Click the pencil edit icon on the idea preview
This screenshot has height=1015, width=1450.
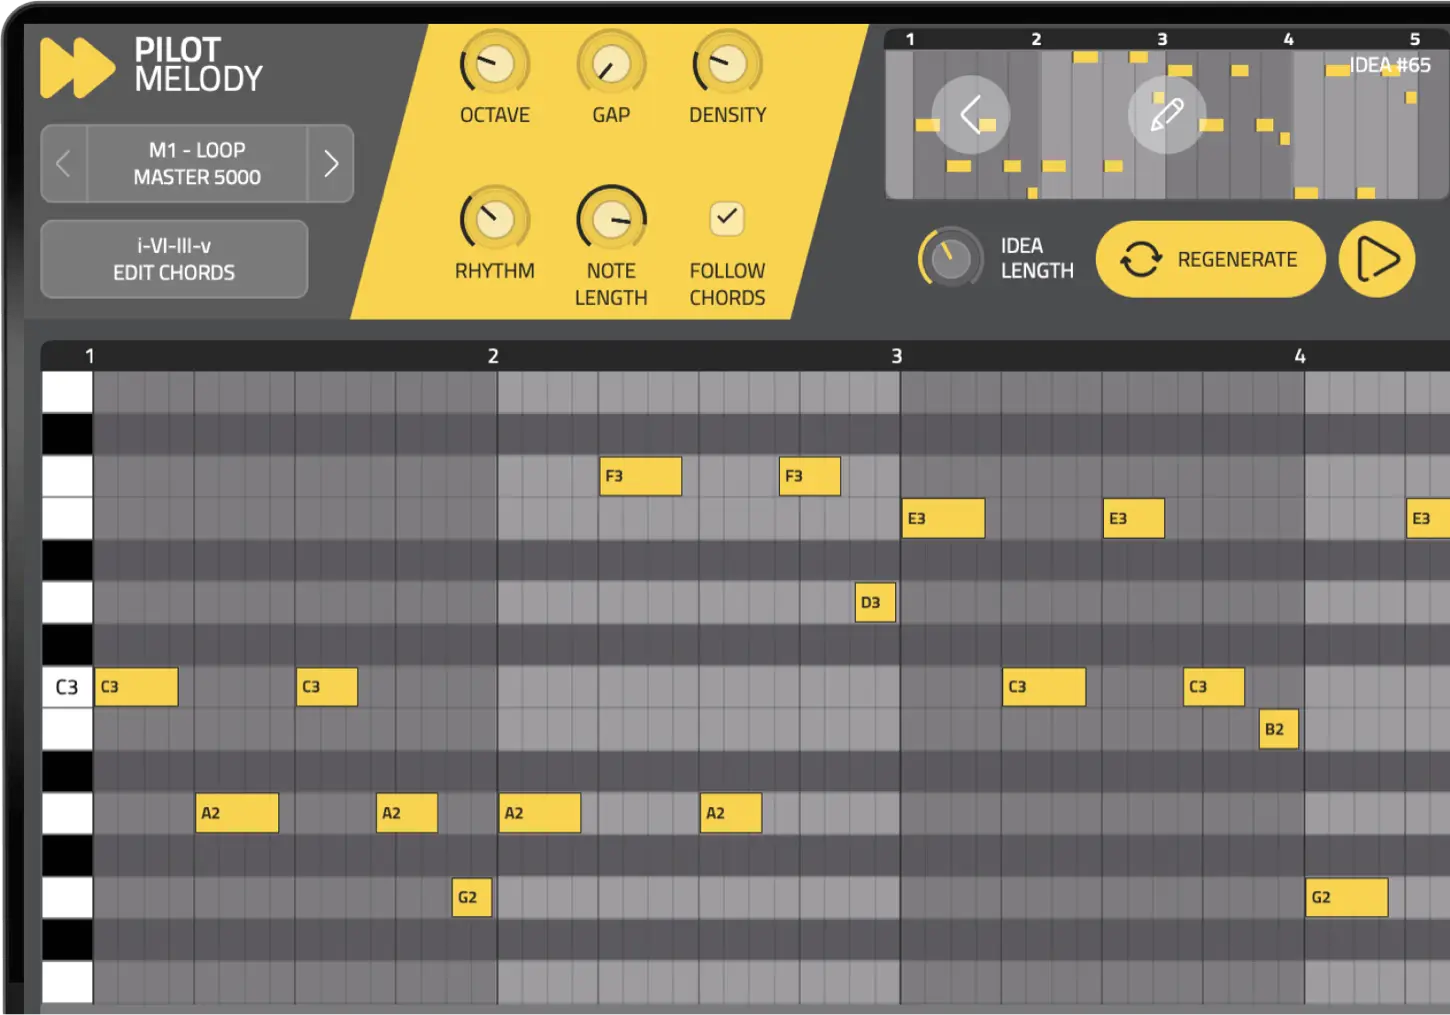point(1166,115)
